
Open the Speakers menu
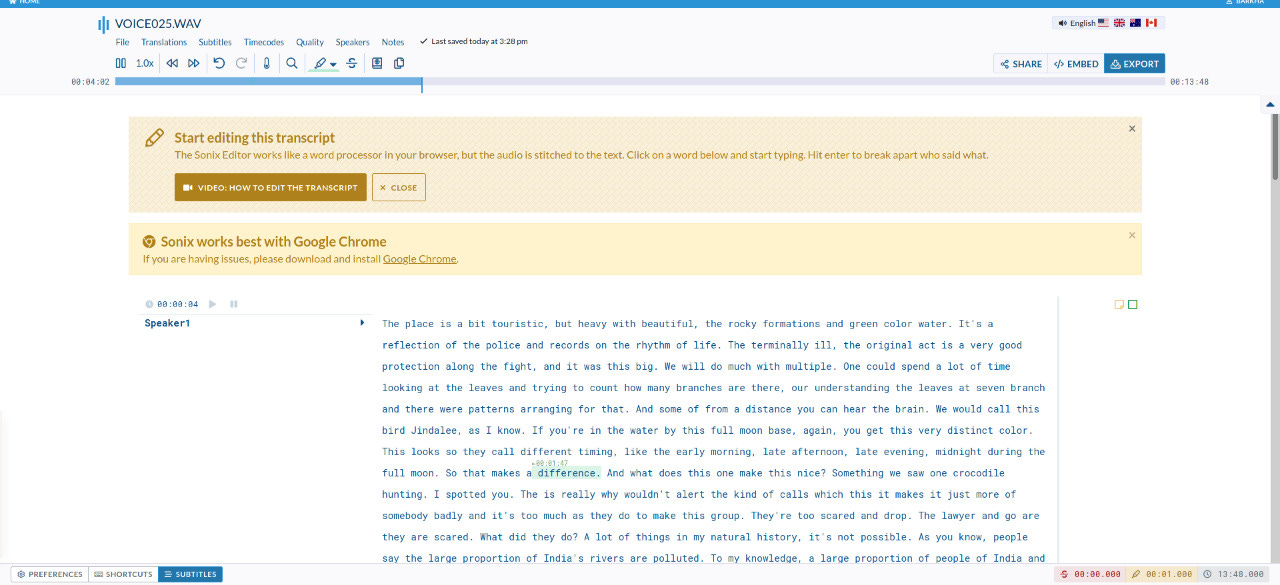pos(352,42)
